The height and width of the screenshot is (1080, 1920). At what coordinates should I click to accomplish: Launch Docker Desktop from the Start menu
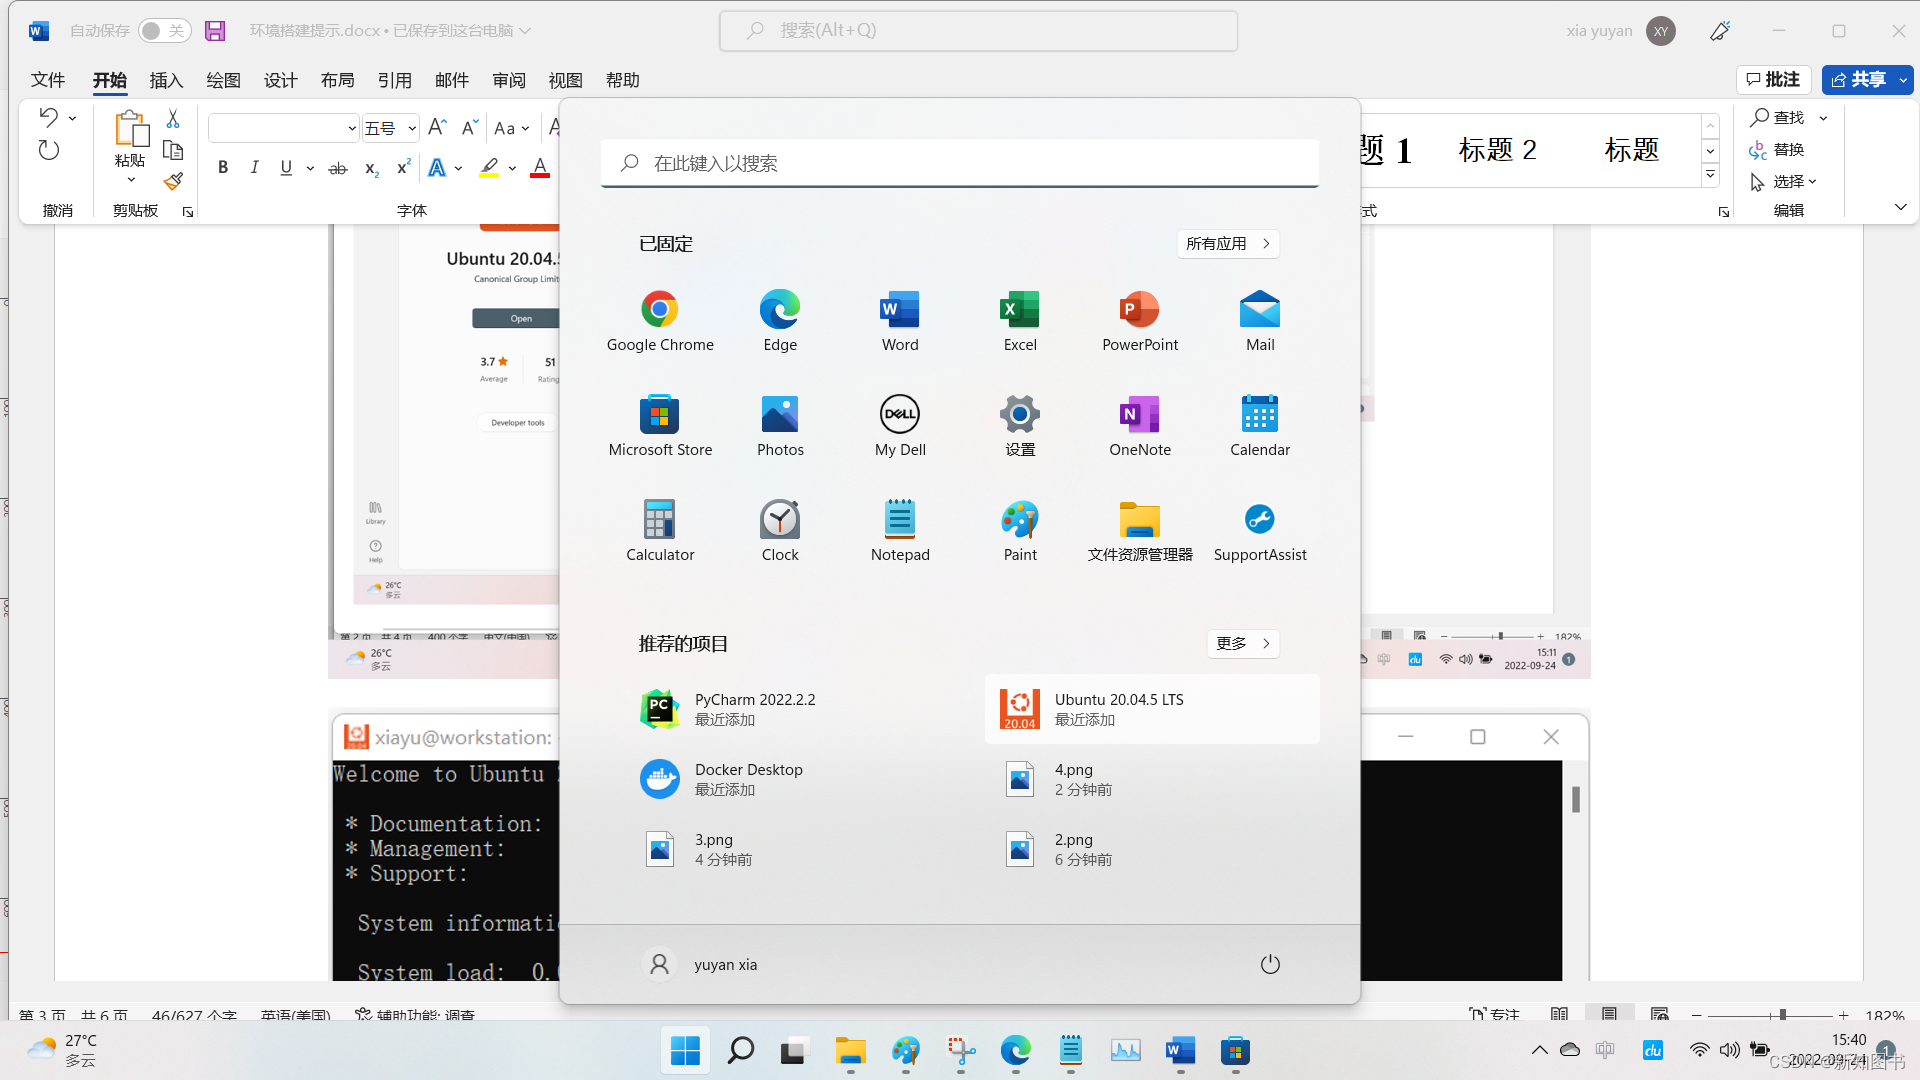pyautogui.click(x=749, y=778)
